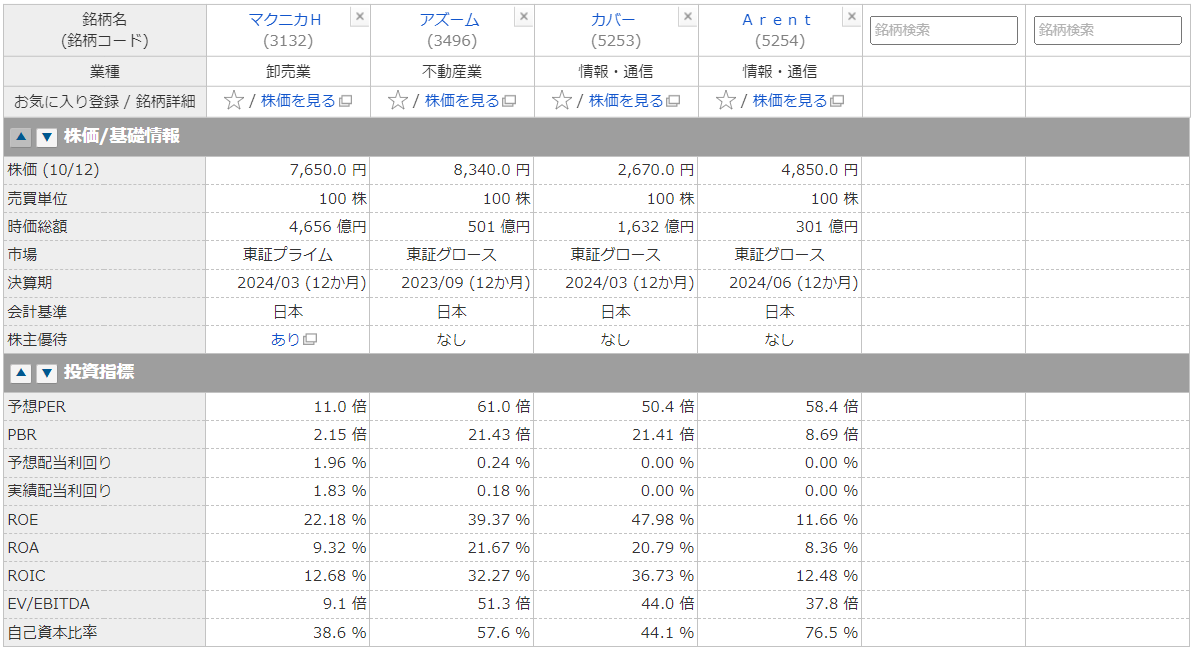1200x647 pixels.
Task: Open 株価を見る link for マクニカH
Action: pyautogui.click(x=298, y=101)
